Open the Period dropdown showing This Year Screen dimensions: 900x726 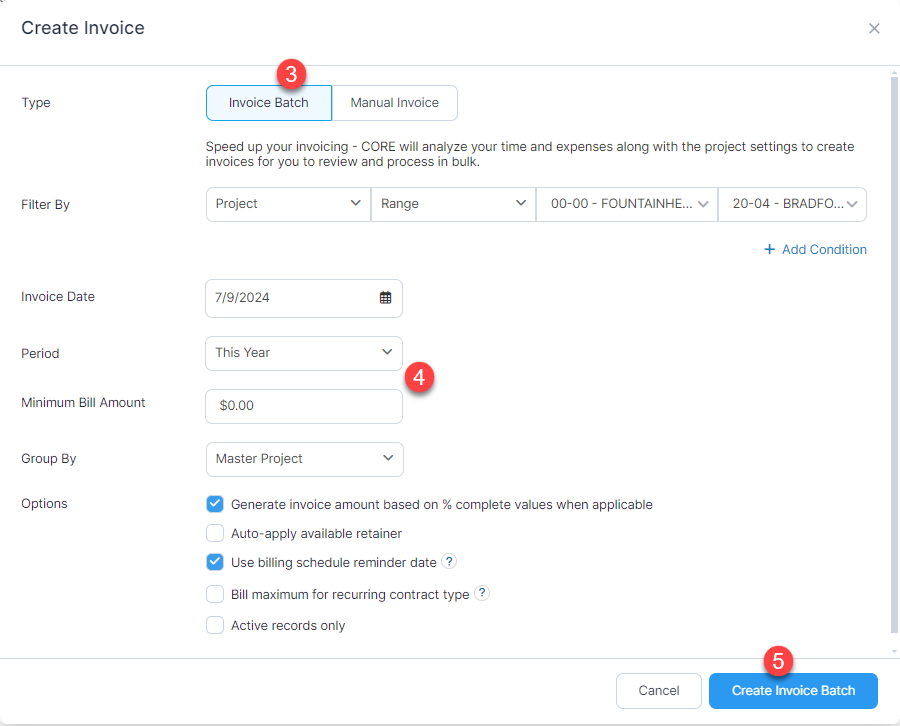(x=304, y=353)
